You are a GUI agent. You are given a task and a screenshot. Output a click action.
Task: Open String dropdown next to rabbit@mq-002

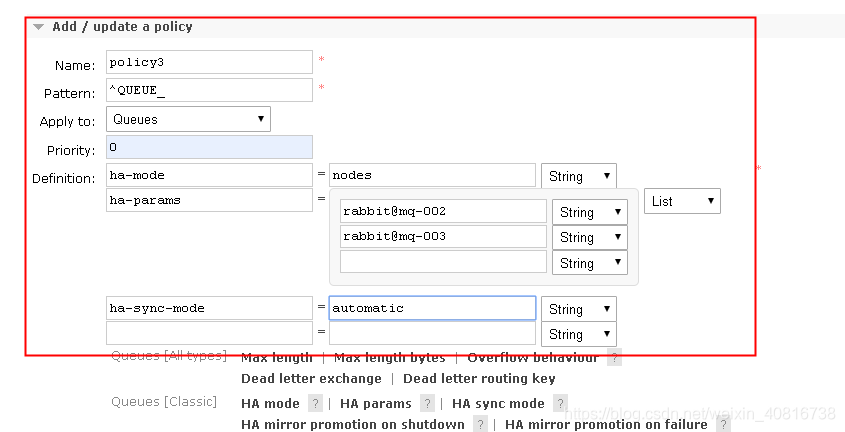pyautogui.click(x=590, y=212)
